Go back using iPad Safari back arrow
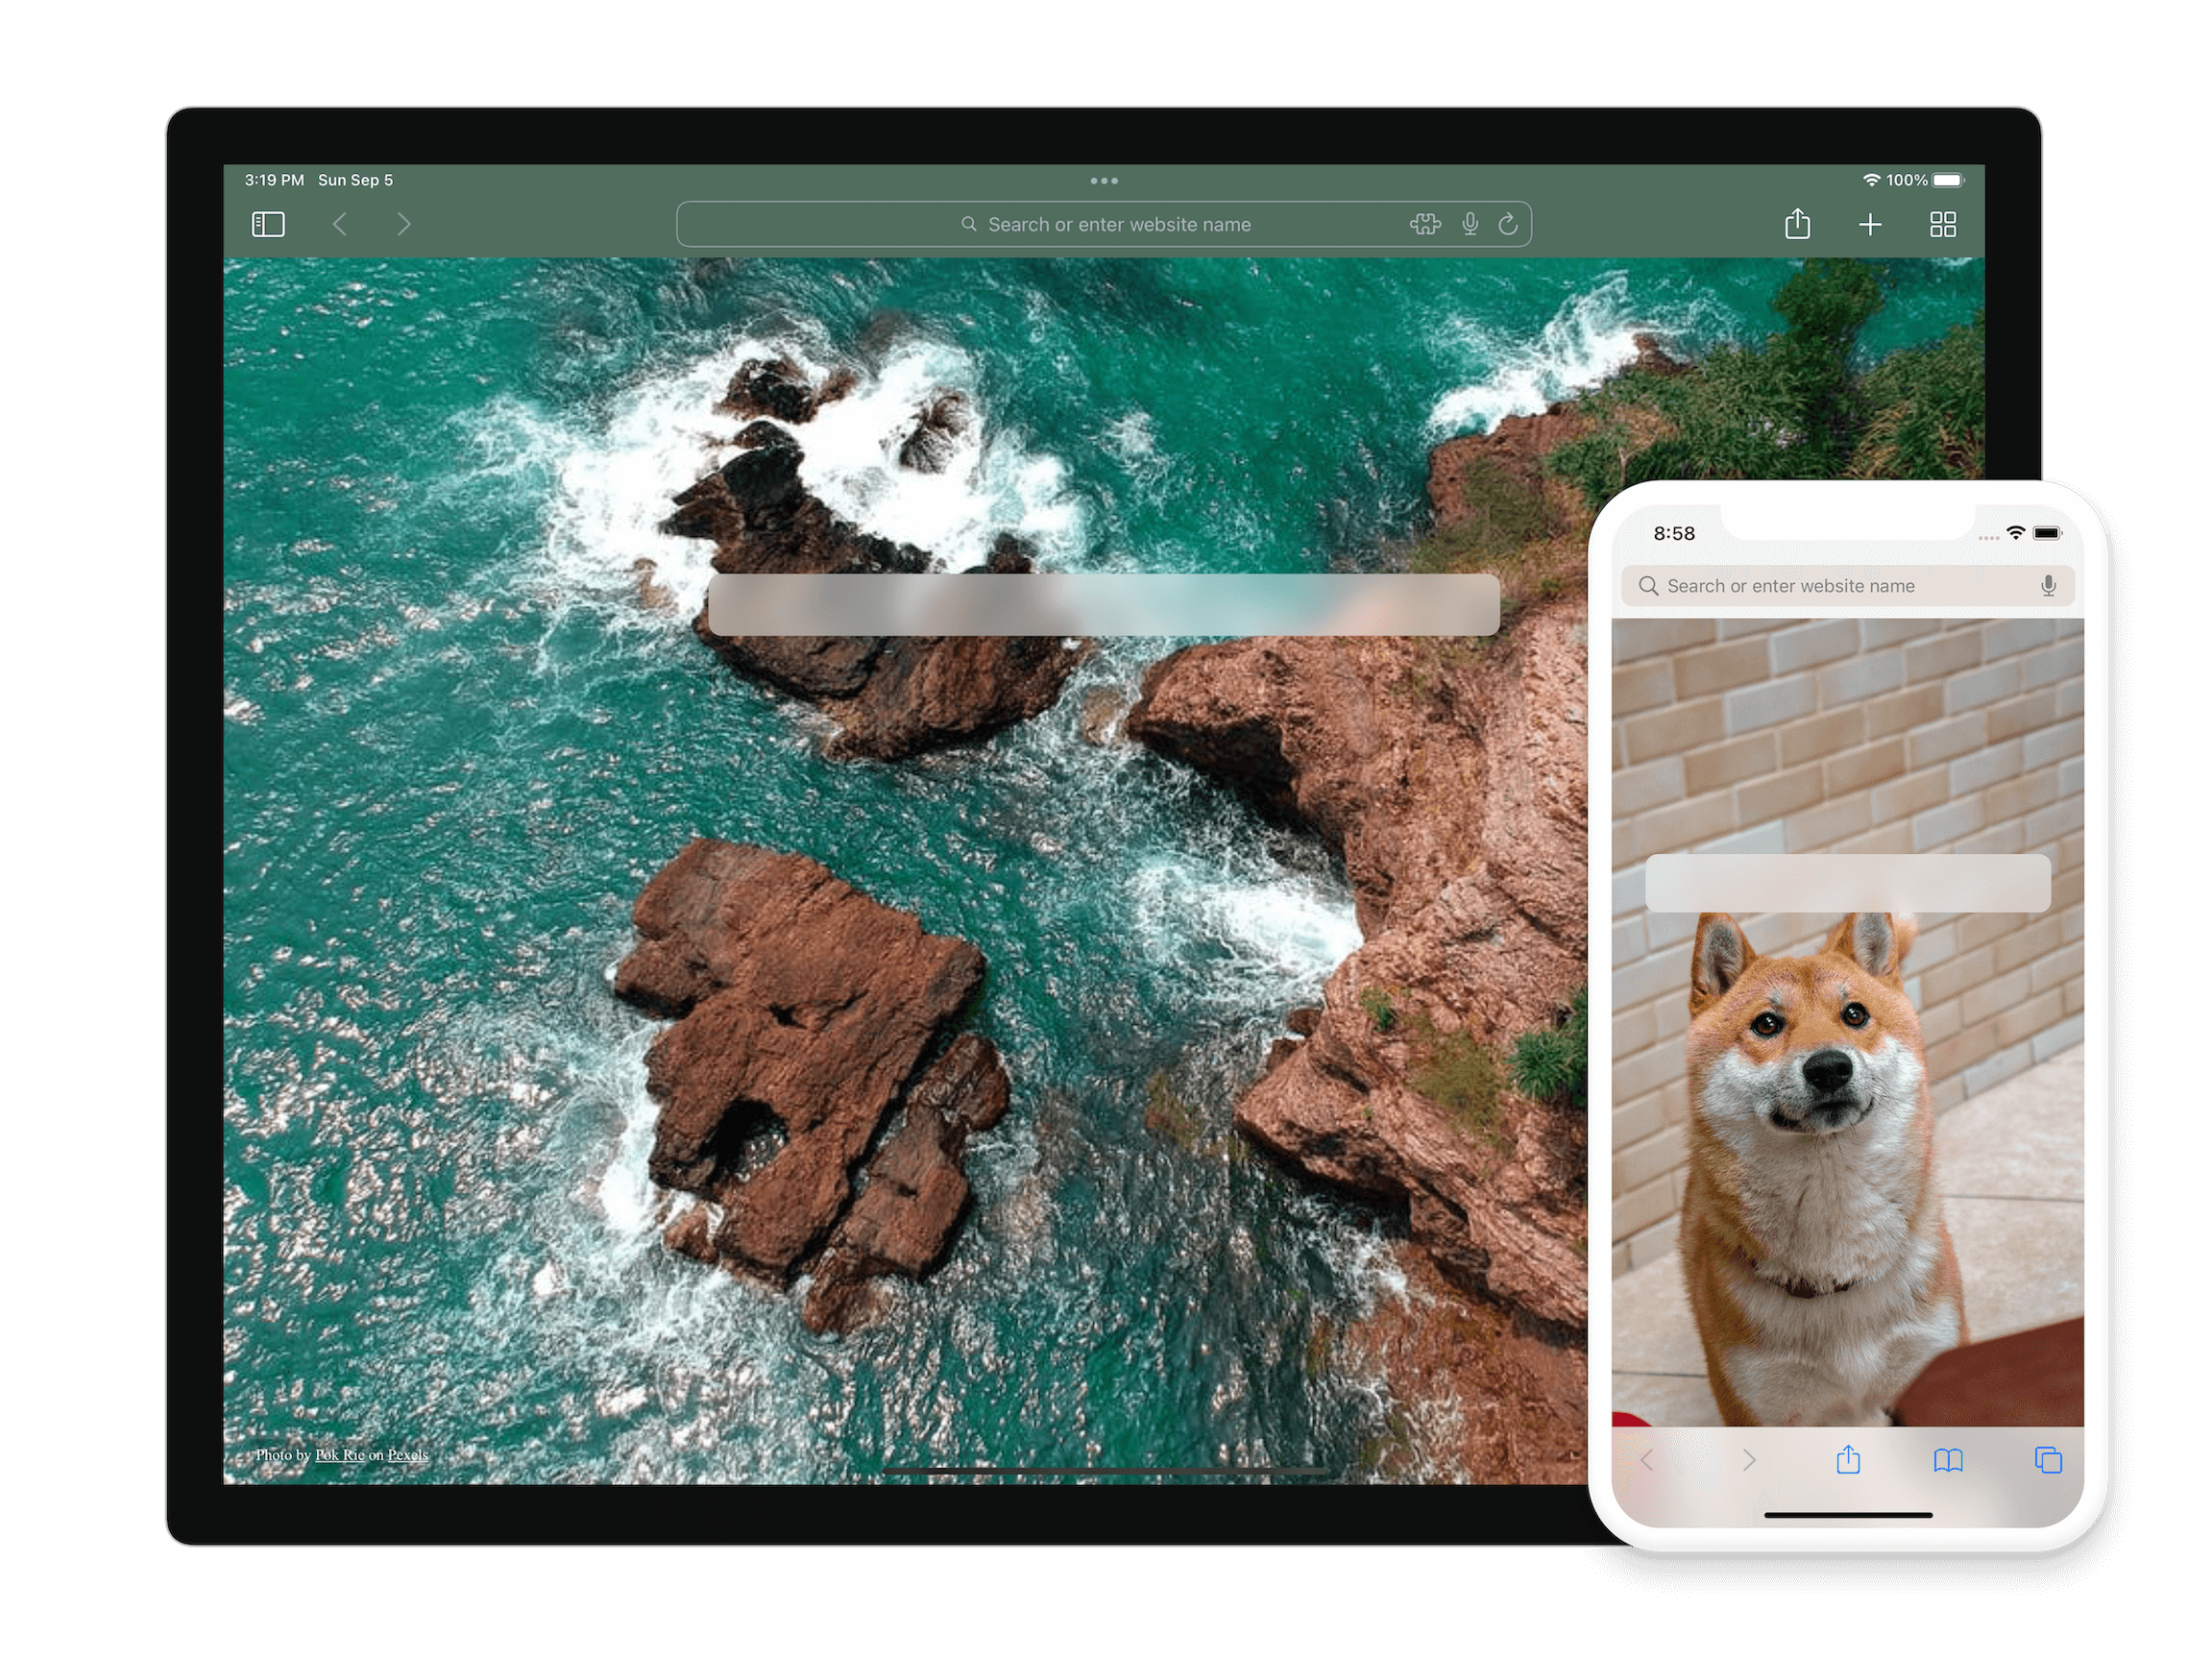The image size is (2212, 1658). coord(340,224)
